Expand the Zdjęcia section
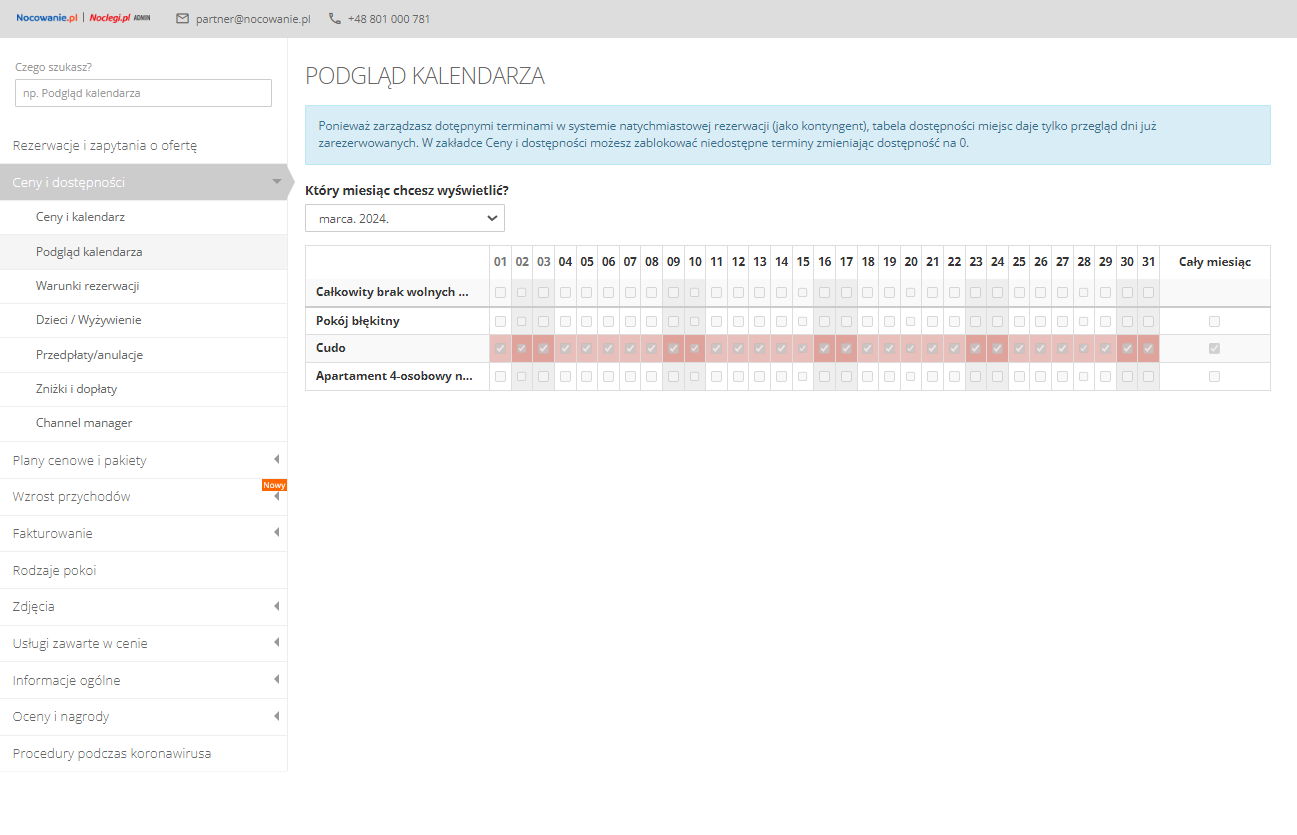This screenshot has height=835, width=1297. 276,606
